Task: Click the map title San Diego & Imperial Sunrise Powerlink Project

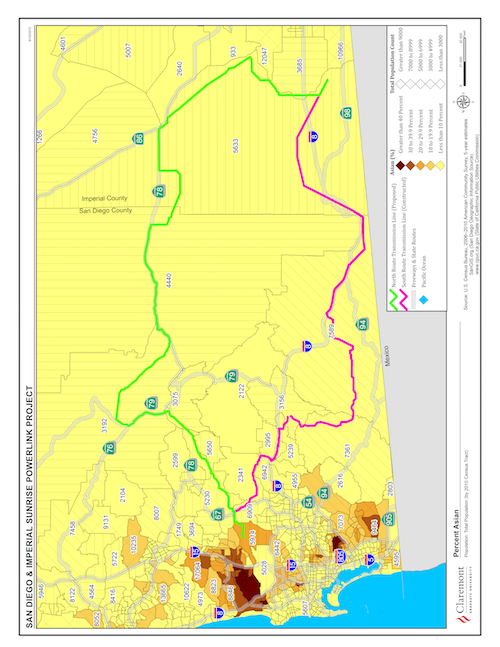Action: click(29, 507)
